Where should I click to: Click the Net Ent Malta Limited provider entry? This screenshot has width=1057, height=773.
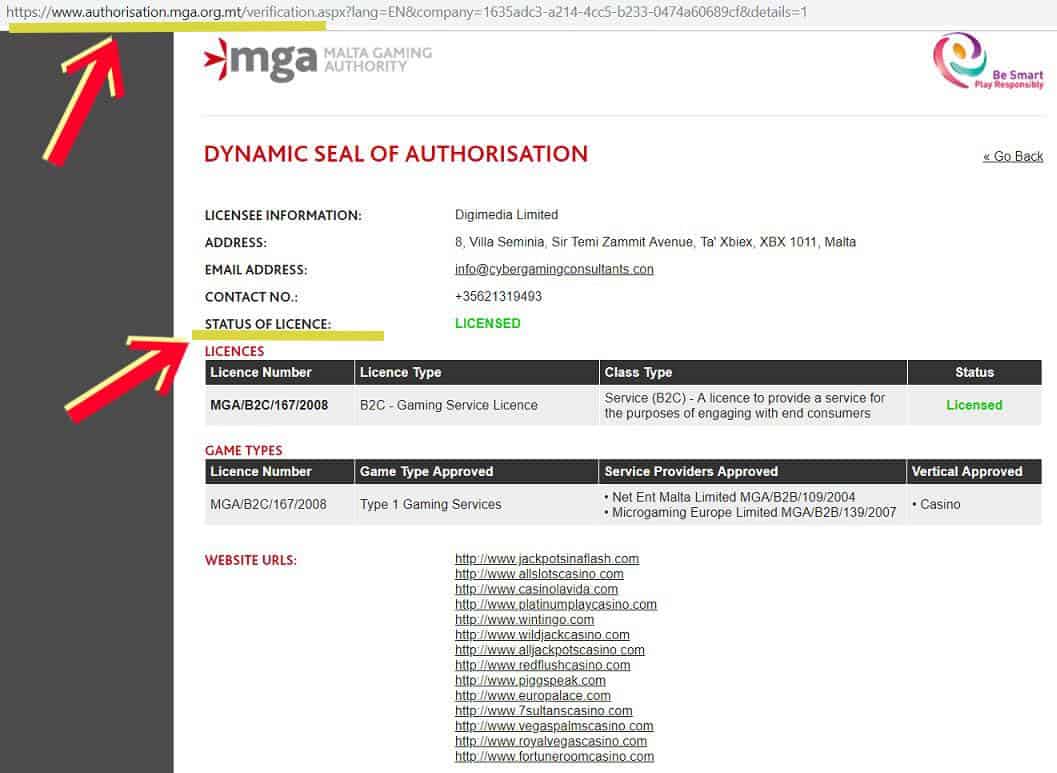tap(731, 497)
